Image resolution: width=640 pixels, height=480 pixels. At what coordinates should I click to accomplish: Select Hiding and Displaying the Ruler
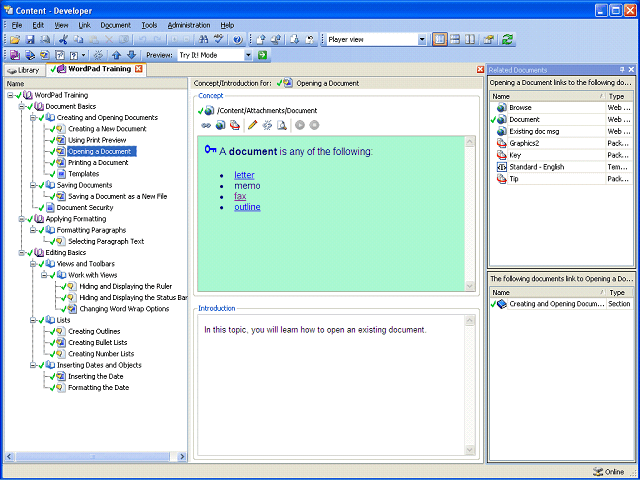(x=126, y=287)
